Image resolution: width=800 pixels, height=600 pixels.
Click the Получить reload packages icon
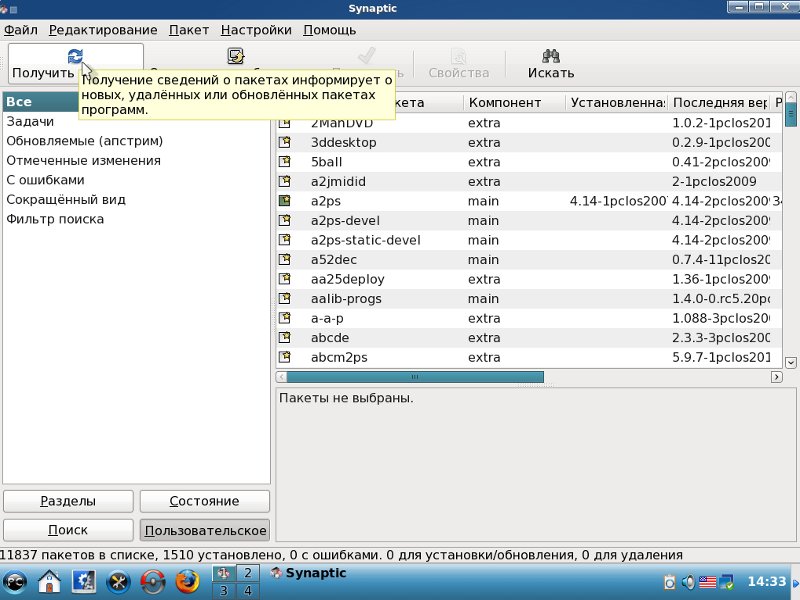(75, 57)
